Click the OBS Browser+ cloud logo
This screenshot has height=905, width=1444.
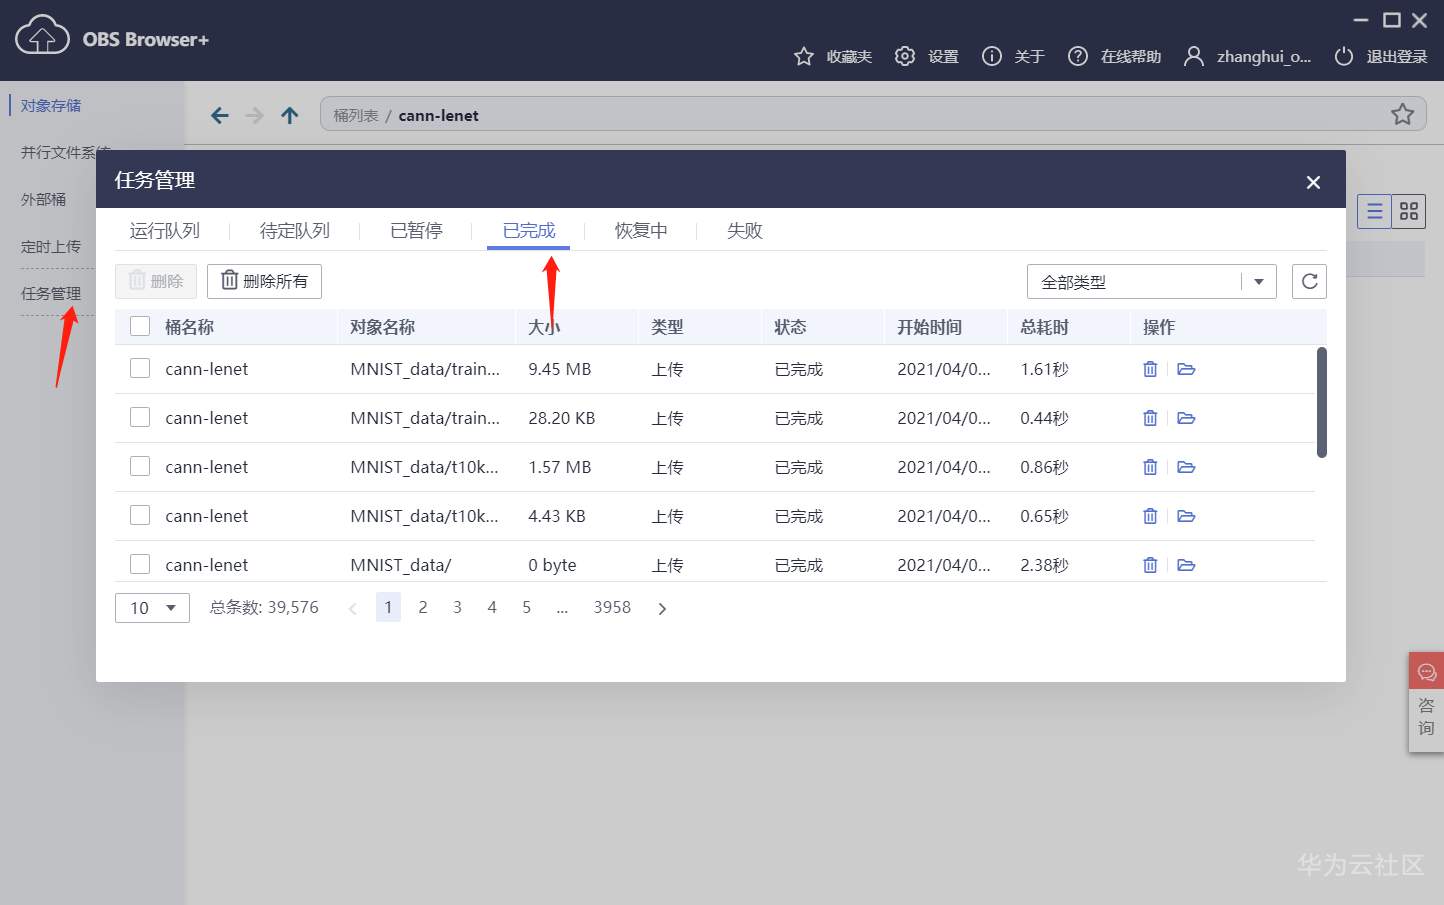tap(42, 35)
